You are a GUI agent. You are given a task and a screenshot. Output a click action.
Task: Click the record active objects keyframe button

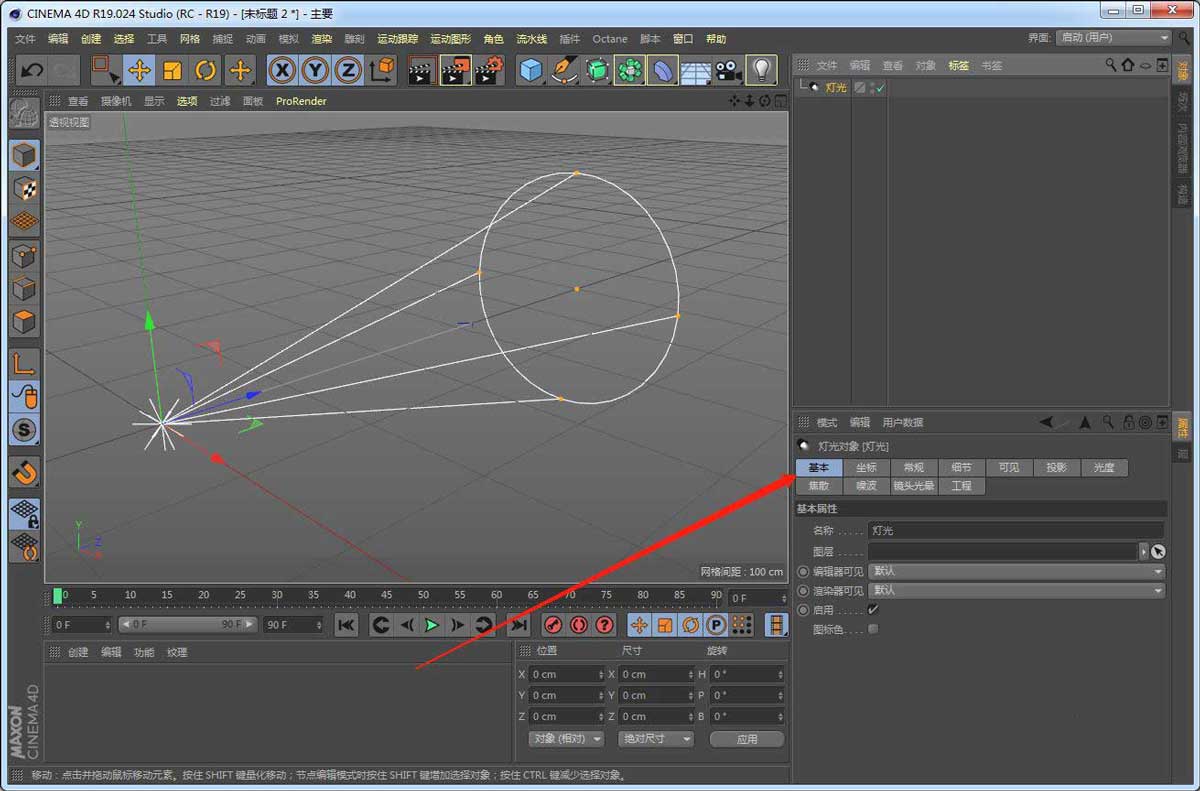coord(552,625)
